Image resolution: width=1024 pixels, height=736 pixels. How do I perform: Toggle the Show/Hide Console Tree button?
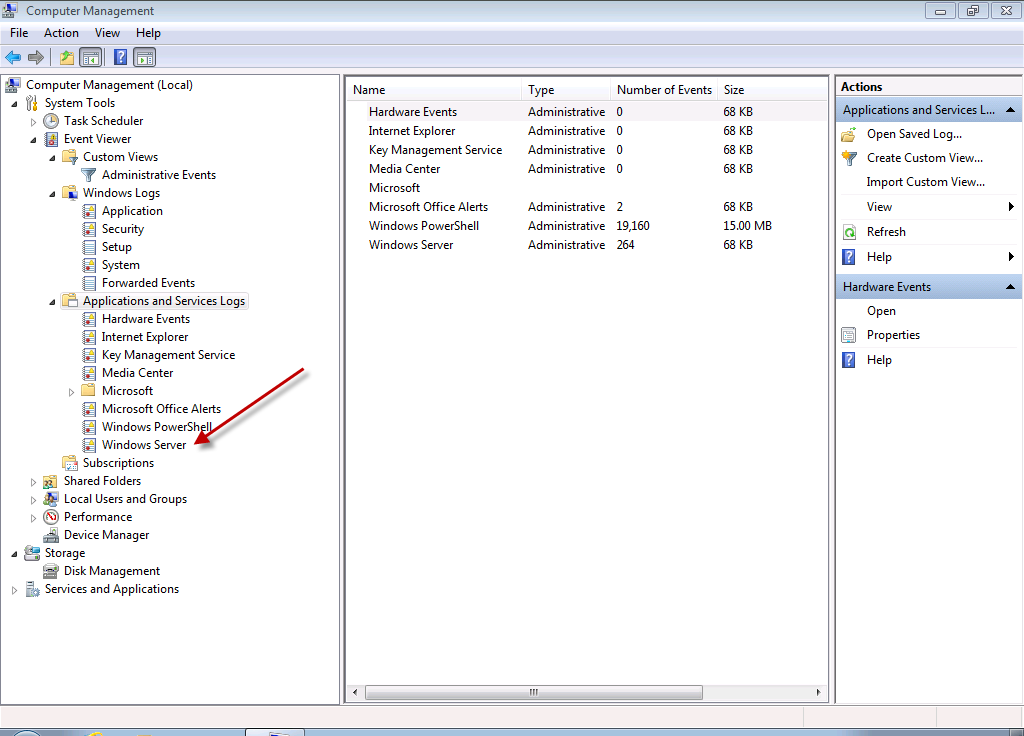[x=90, y=58]
